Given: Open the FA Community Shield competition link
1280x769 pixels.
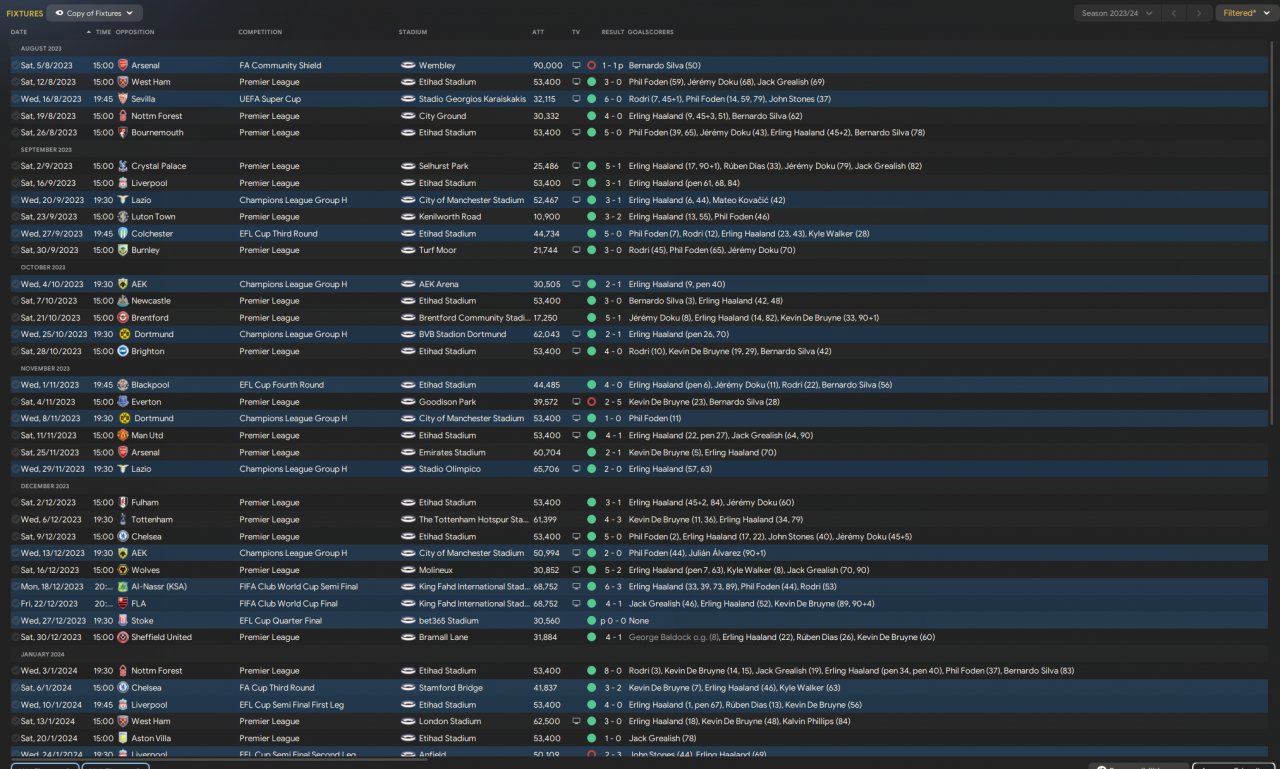Looking at the screenshot, I should 281,66.
